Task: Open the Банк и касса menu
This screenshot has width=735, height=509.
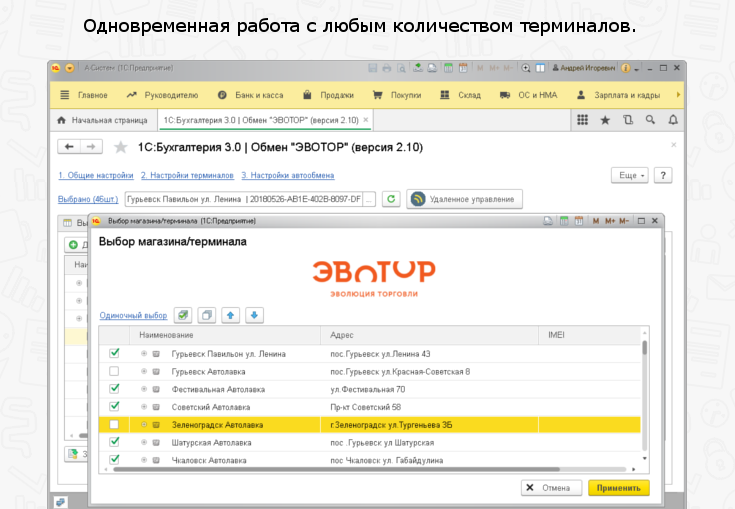Action: [248, 95]
